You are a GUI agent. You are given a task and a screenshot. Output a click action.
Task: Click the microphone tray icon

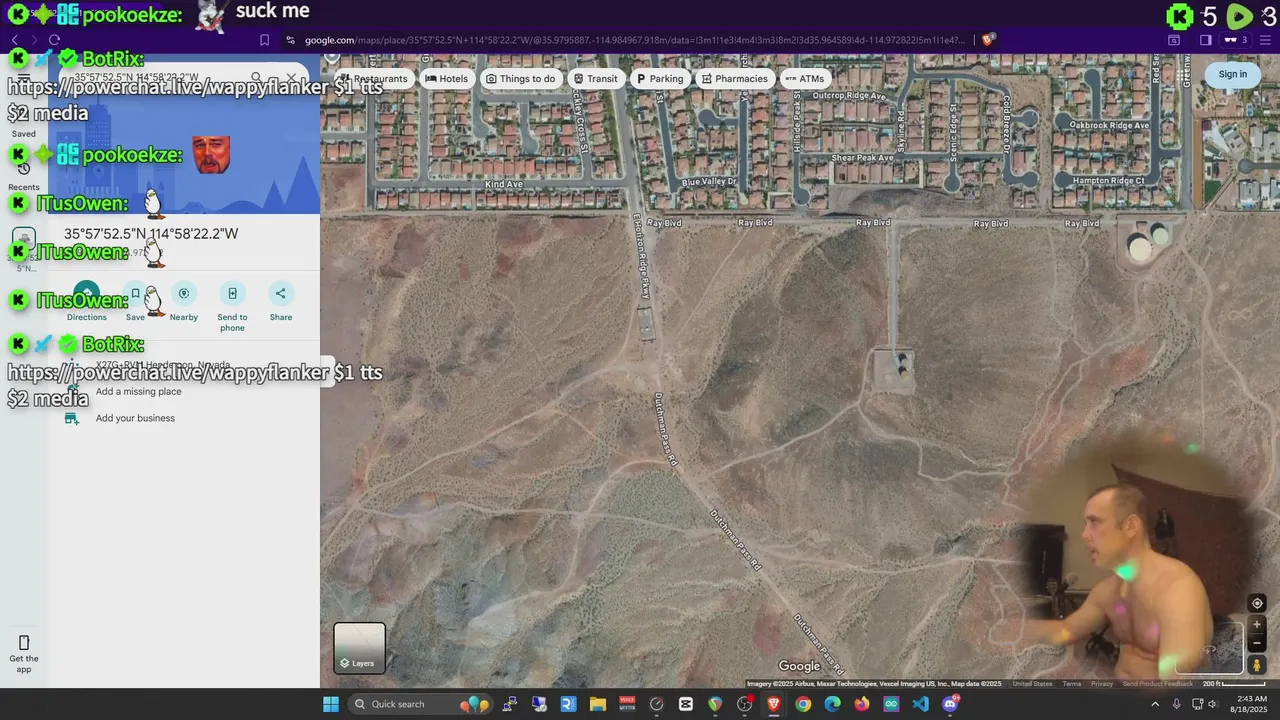click(1177, 704)
